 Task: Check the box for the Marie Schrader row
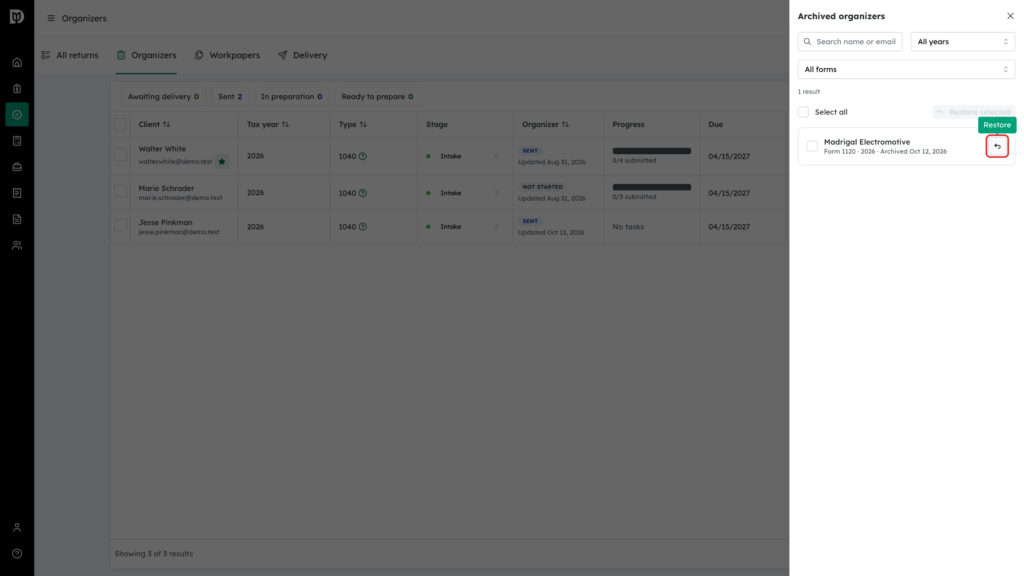(x=120, y=191)
